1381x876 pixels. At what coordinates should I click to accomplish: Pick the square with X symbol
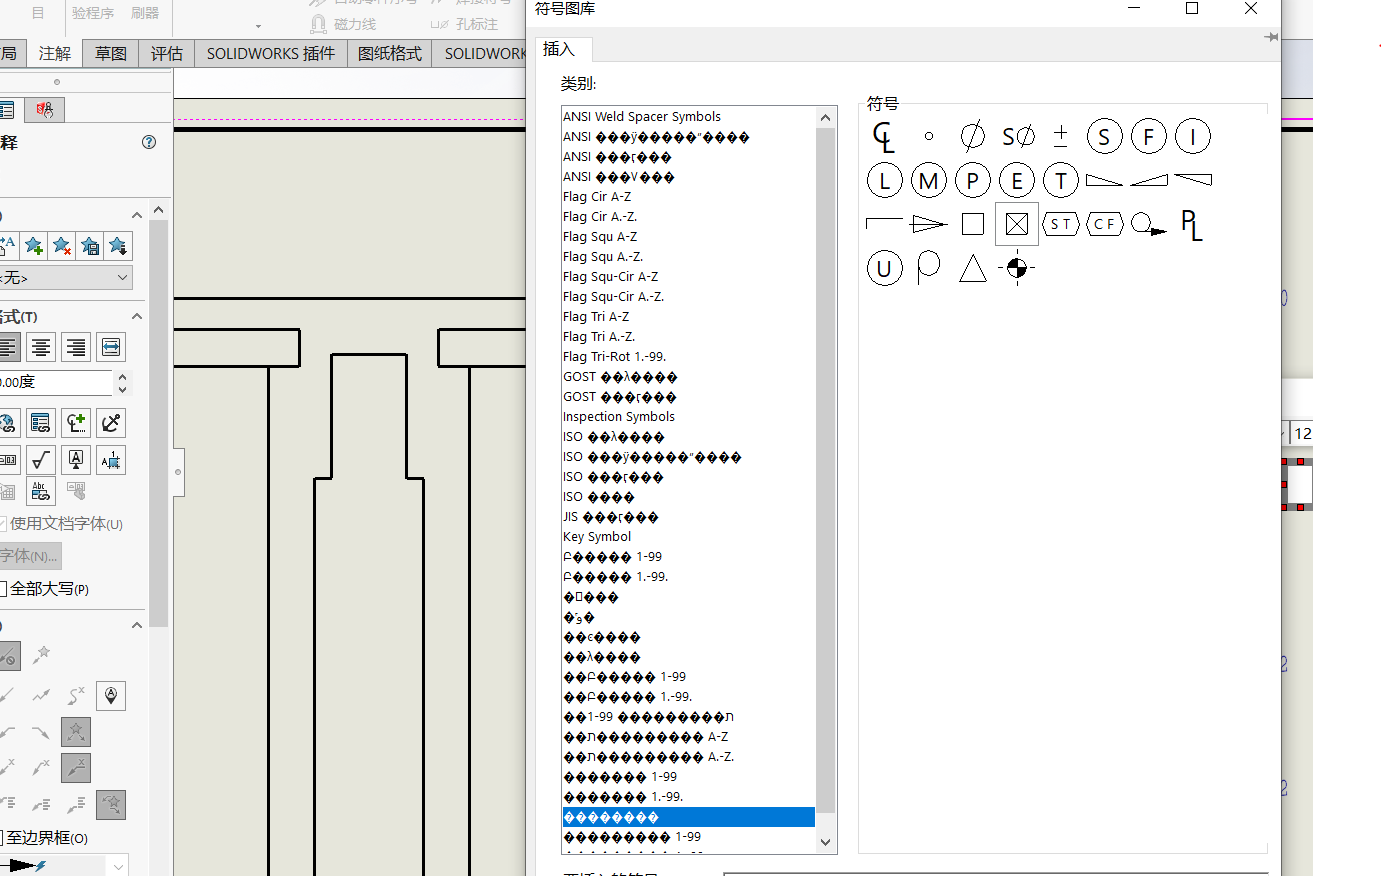click(x=1017, y=224)
